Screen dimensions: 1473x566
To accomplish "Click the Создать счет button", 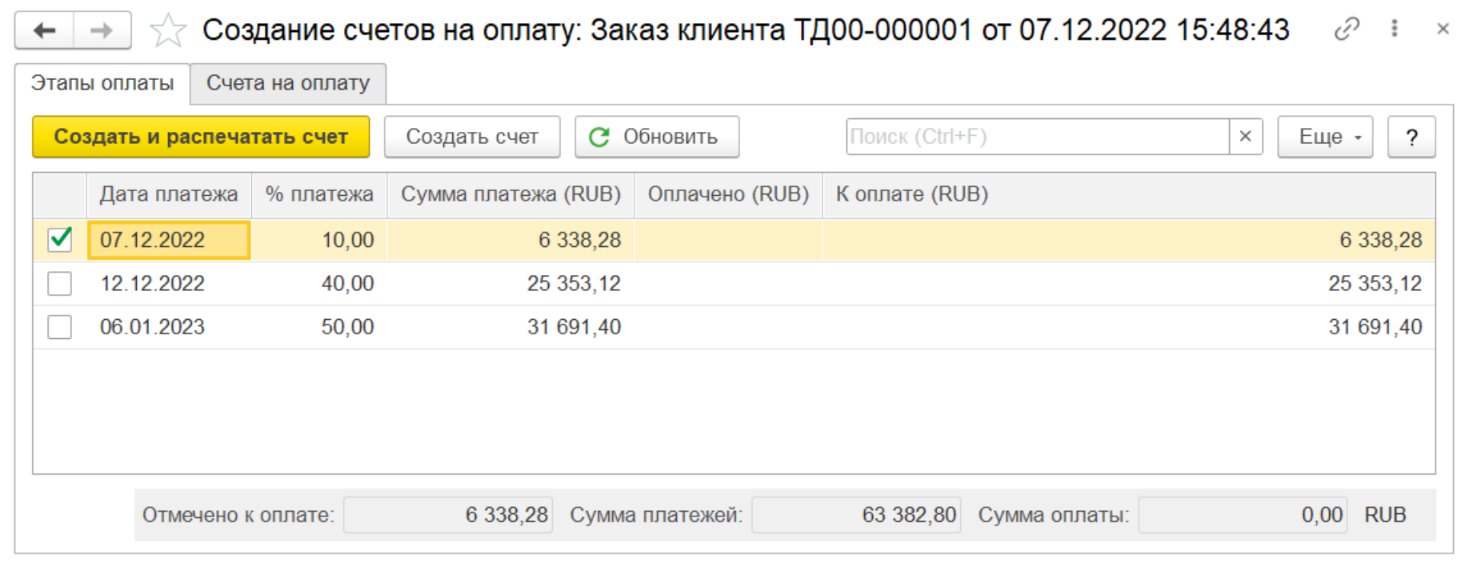I will coord(472,138).
